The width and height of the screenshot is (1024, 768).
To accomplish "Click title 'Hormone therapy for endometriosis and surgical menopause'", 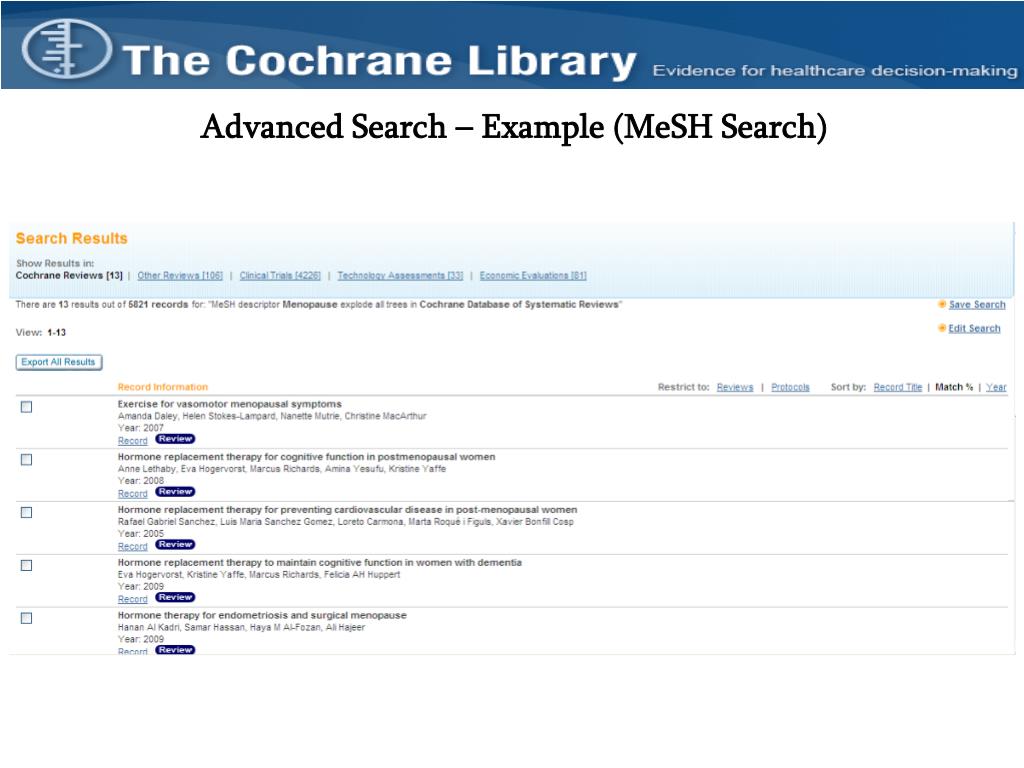I will click(x=262, y=616).
